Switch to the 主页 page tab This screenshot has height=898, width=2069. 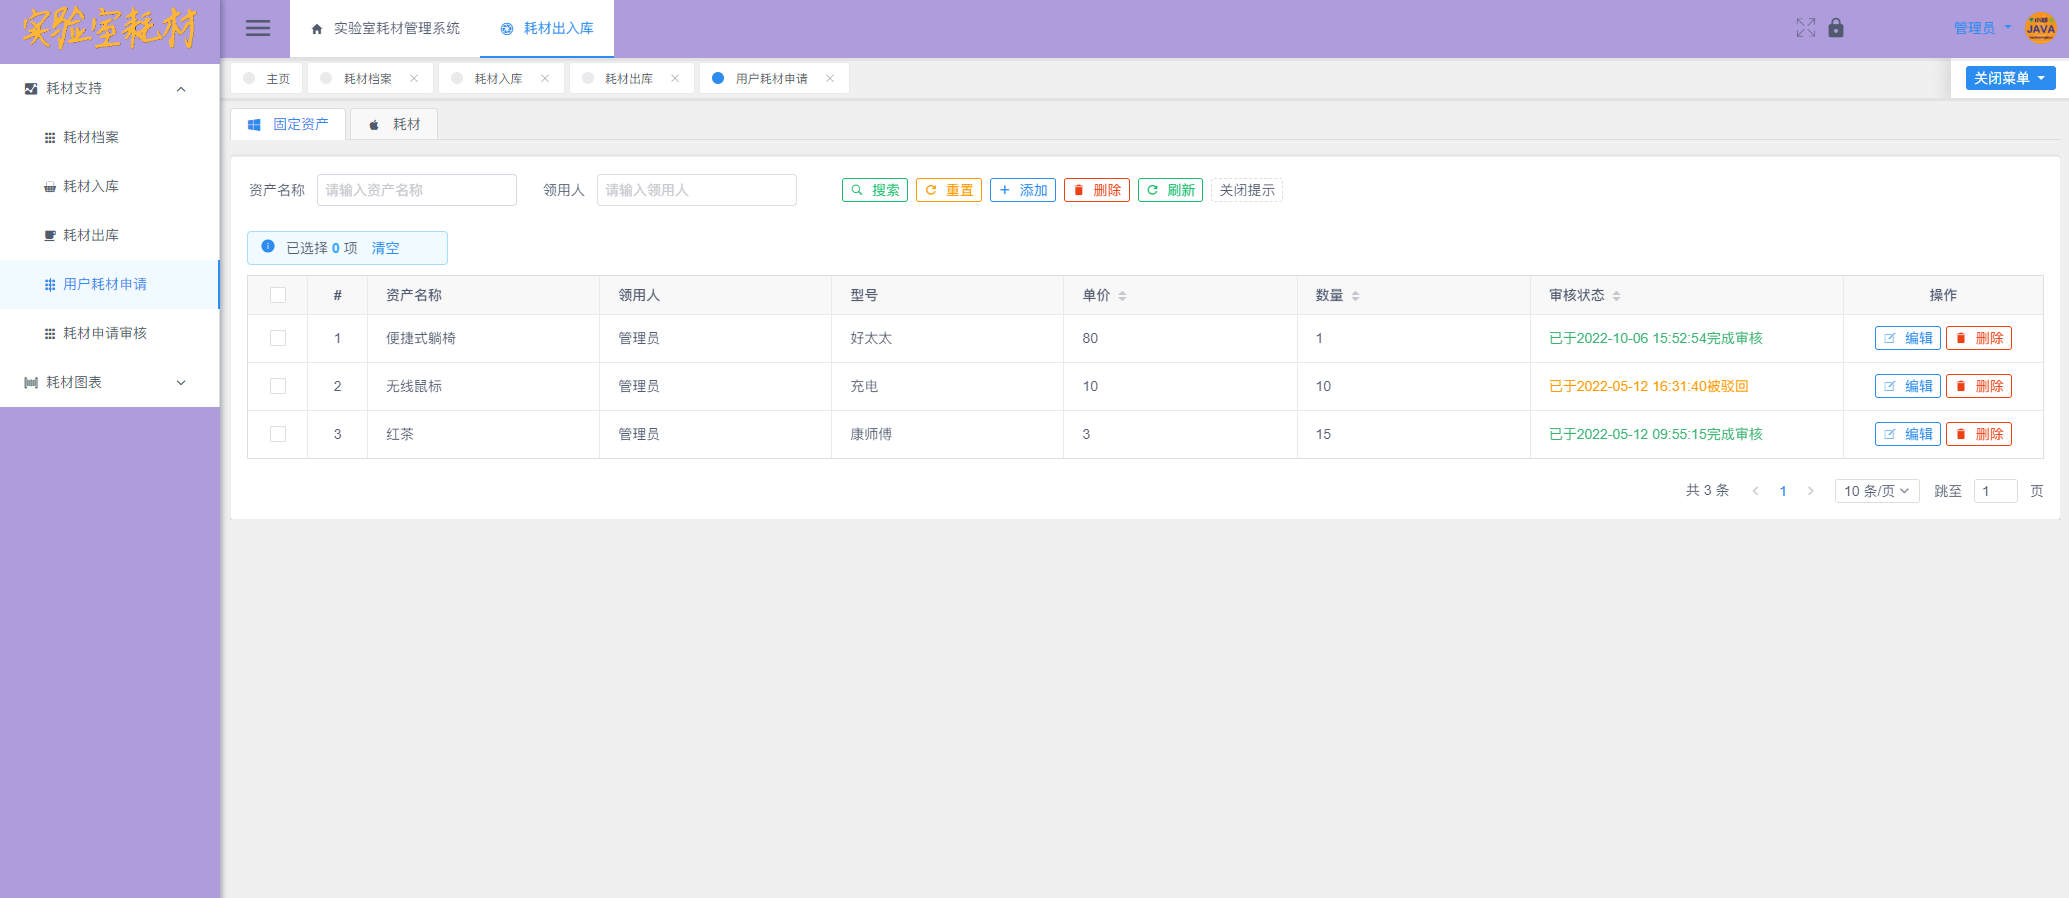point(267,78)
